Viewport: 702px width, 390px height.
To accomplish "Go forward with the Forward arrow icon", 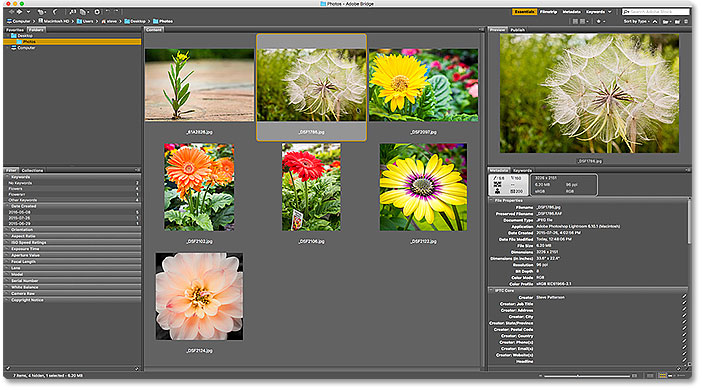I will point(19,12).
